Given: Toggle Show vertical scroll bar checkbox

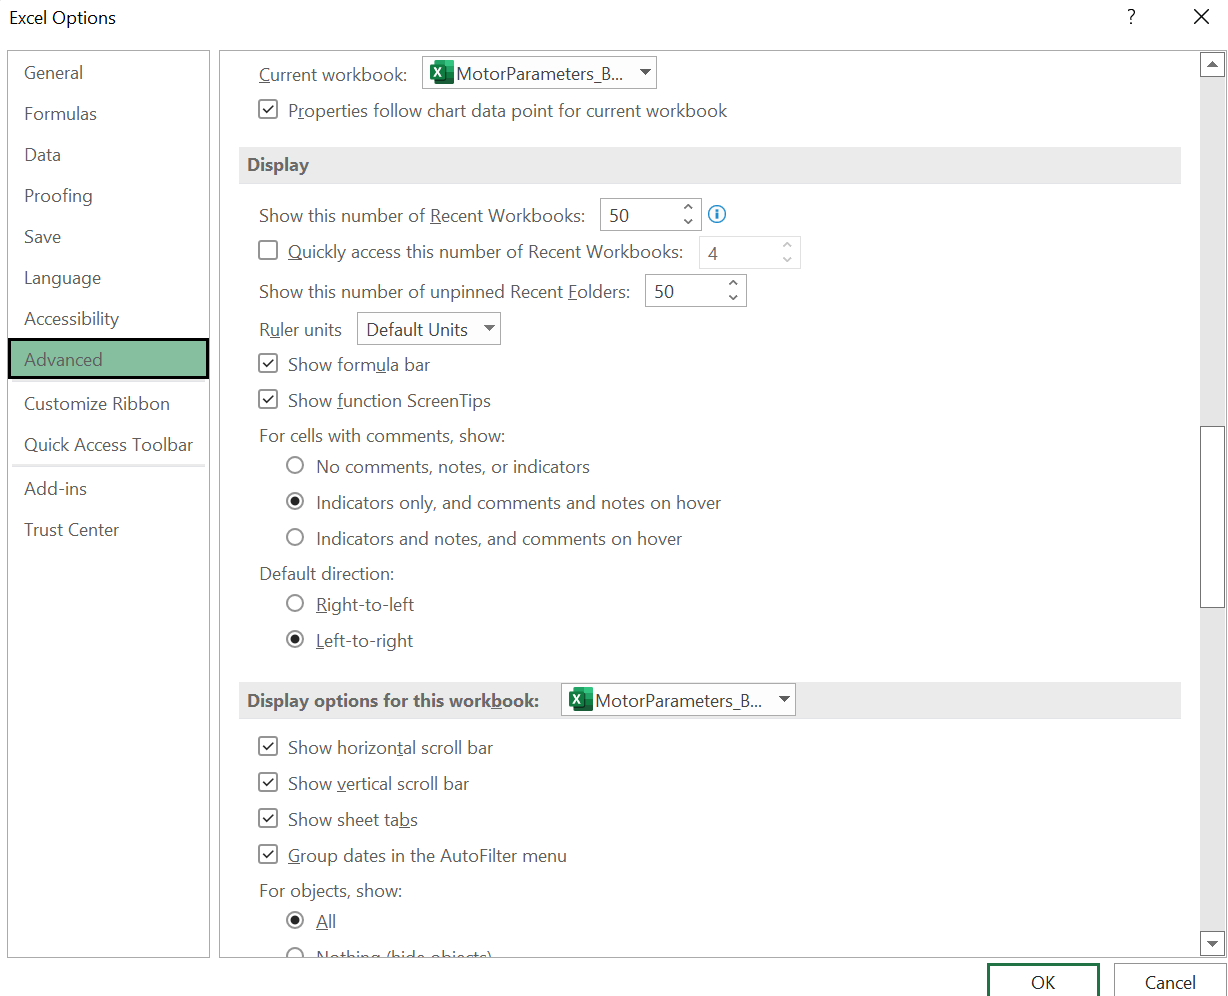Looking at the screenshot, I should [x=268, y=783].
